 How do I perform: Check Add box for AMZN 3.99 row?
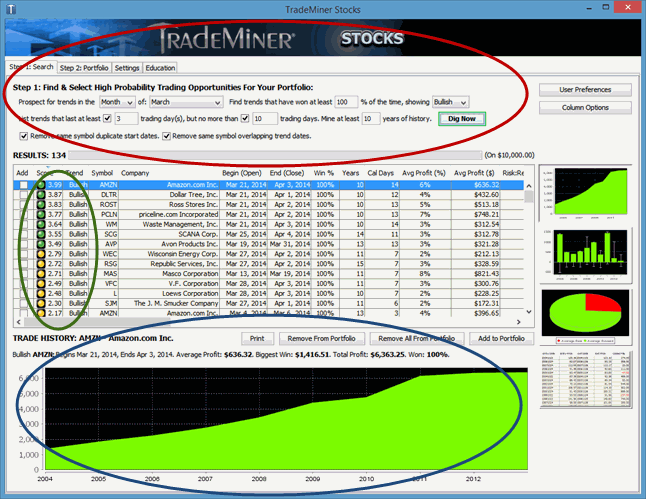24,185
